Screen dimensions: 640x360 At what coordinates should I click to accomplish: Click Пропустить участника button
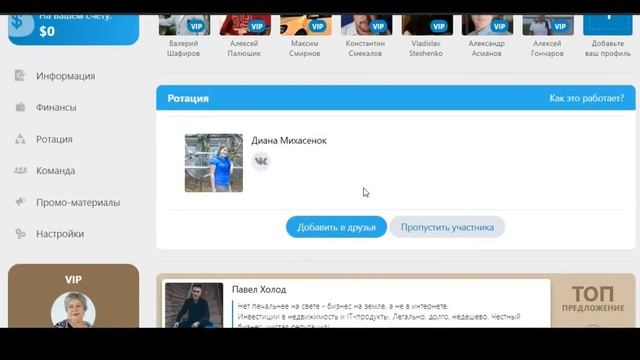[447, 227]
